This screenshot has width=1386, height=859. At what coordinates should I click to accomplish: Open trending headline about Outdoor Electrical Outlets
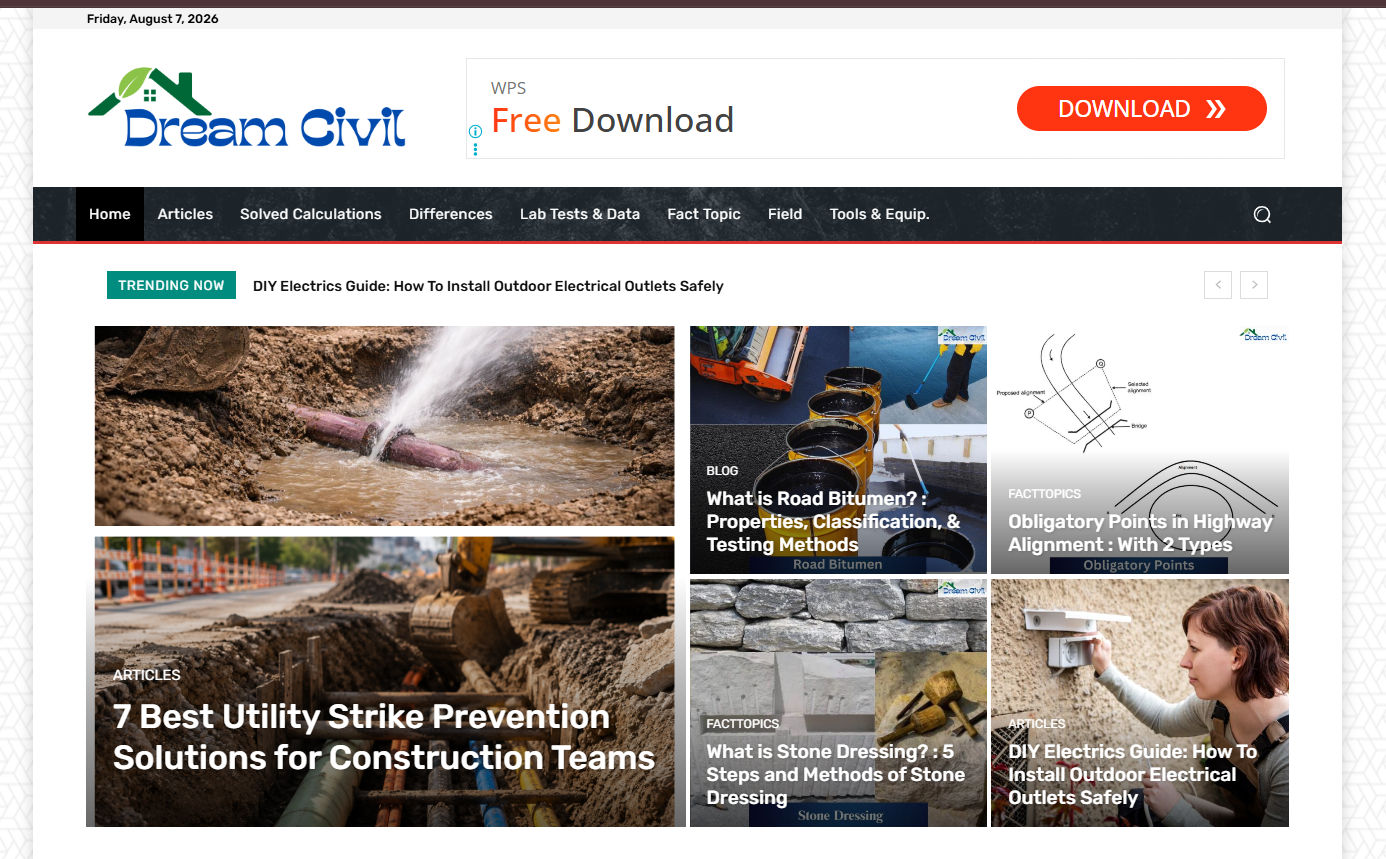click(x=488, y=286)
